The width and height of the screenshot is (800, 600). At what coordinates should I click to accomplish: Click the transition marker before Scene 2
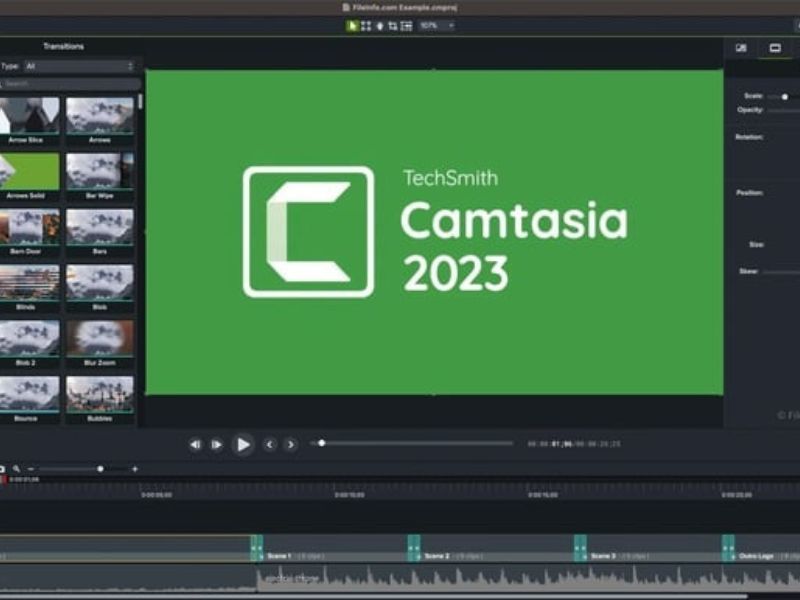[x=414, y=548]
